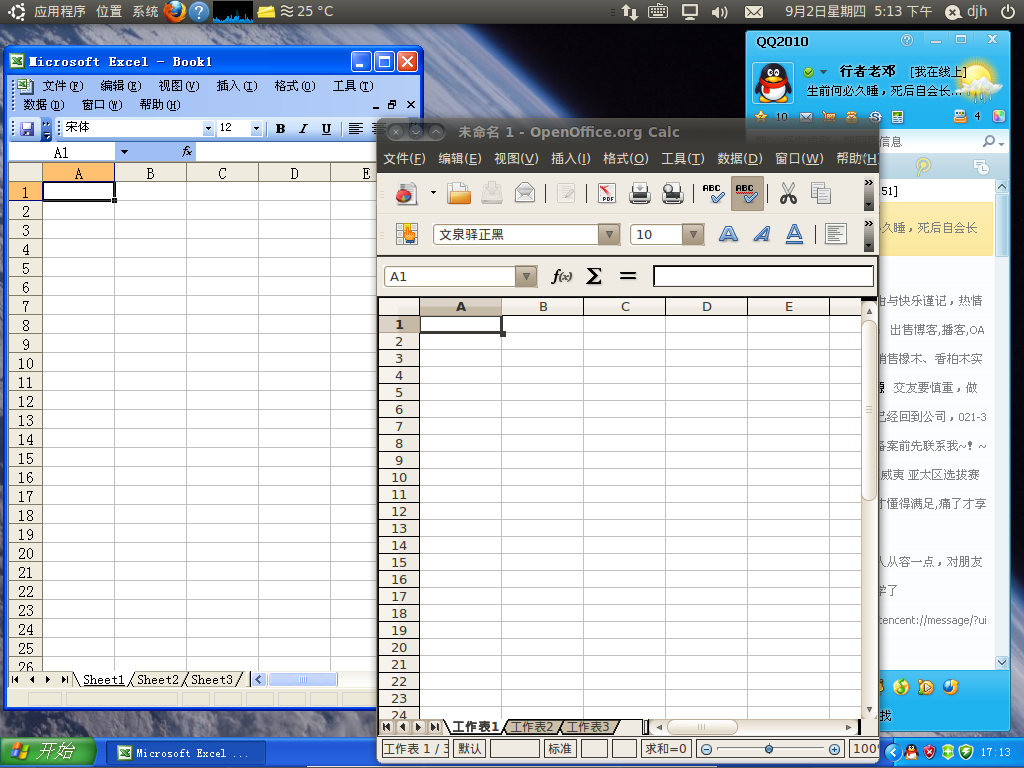Click the Save icon in Excel toolbar

click(x=27, y=129)
